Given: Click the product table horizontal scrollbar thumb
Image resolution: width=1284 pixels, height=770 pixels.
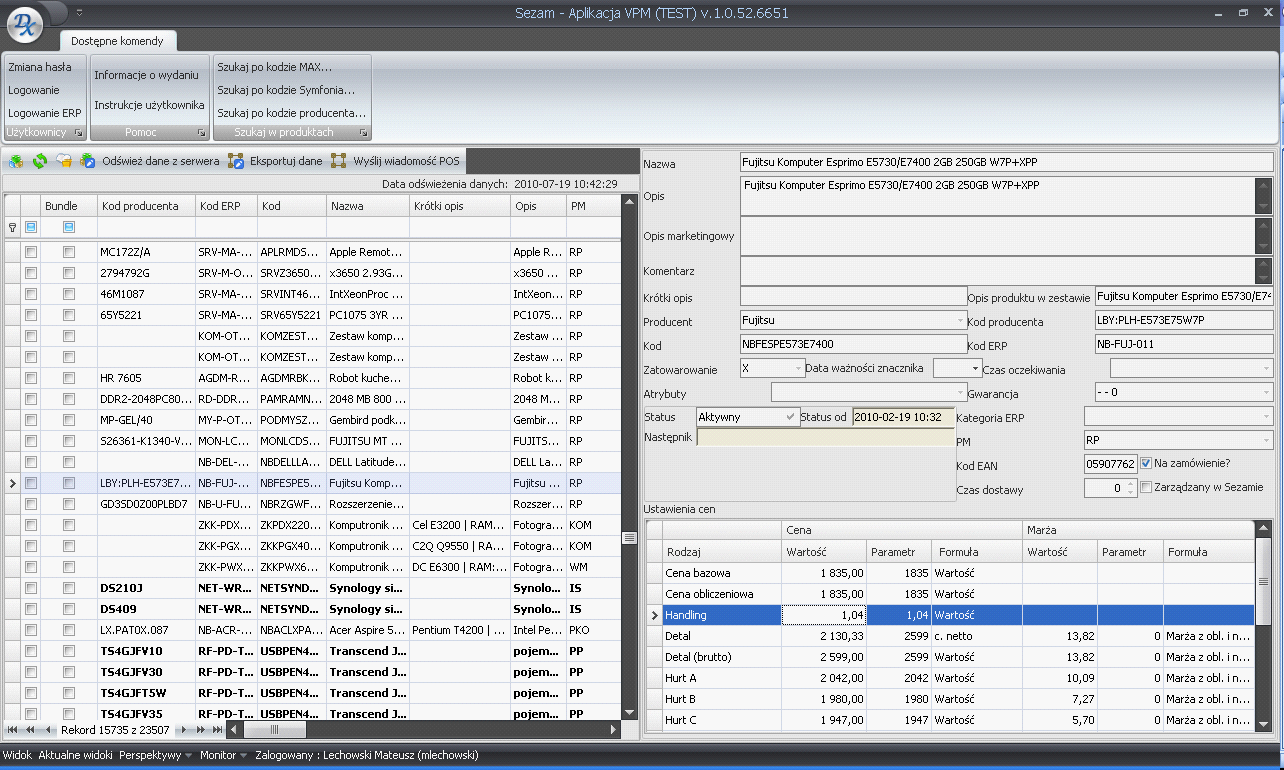Looking at the screenshot, I should [x=274, y=730].
